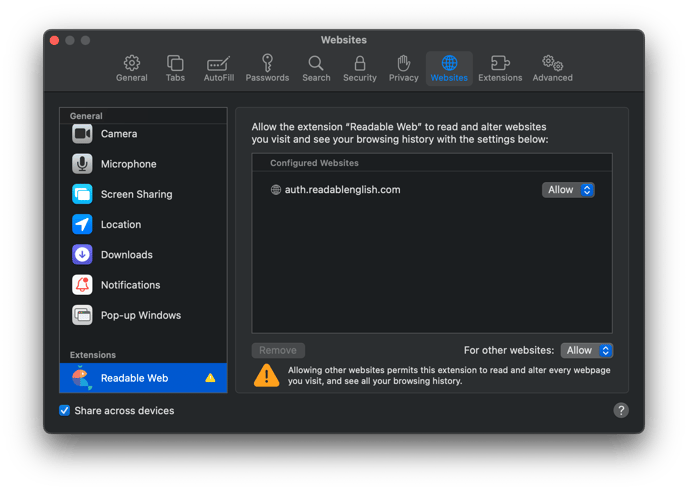Open the Allow dropdown for auth.readablenglish.com
The image size is (688, 491).
568,190
